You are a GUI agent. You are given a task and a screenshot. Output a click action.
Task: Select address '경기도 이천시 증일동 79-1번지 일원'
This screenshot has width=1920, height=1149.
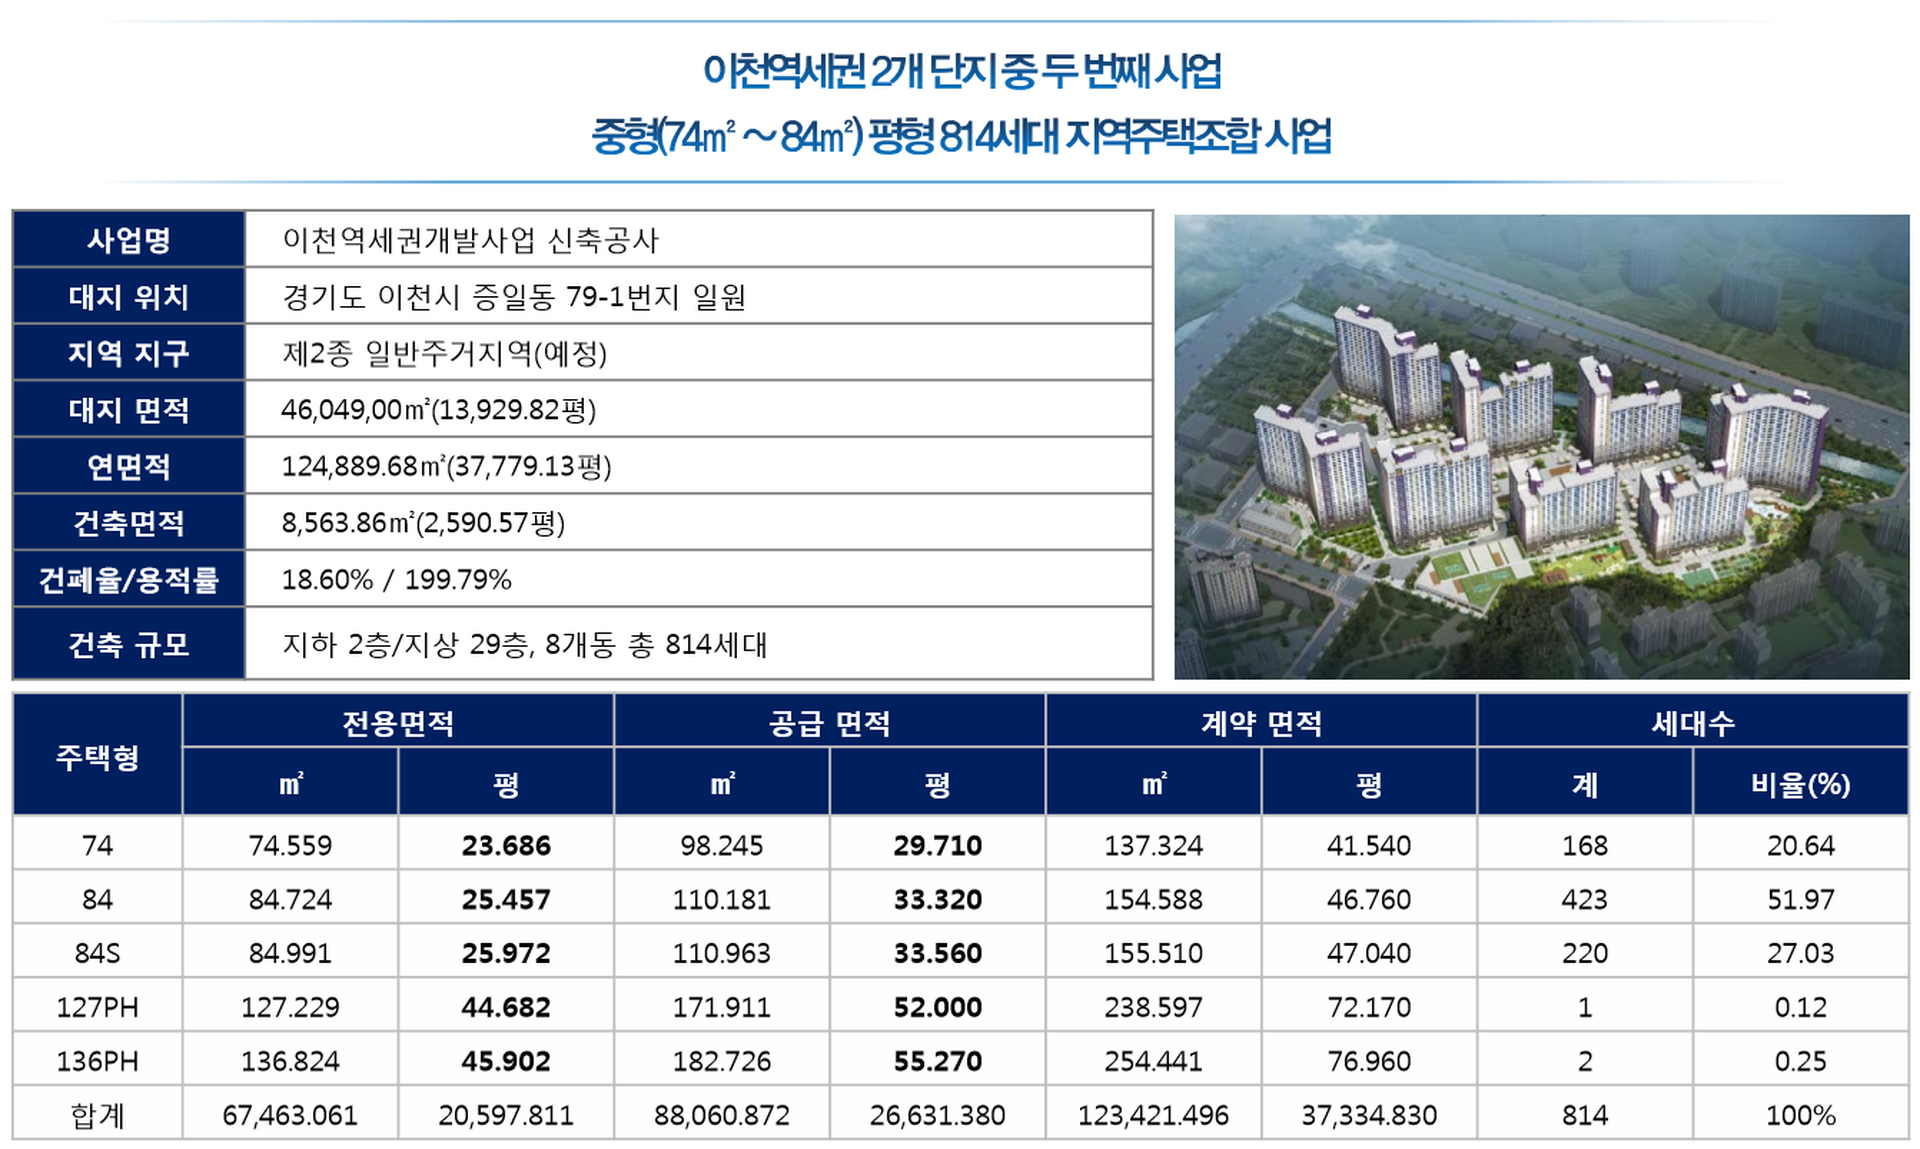514,297
